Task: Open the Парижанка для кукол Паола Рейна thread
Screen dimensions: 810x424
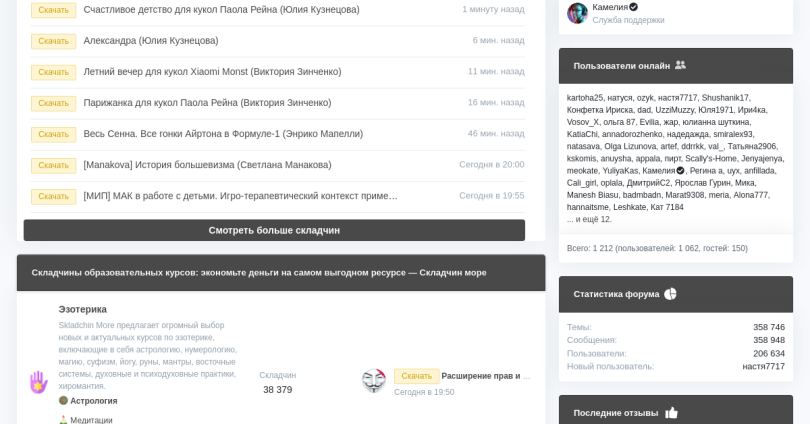Action: tap(207, 103)
